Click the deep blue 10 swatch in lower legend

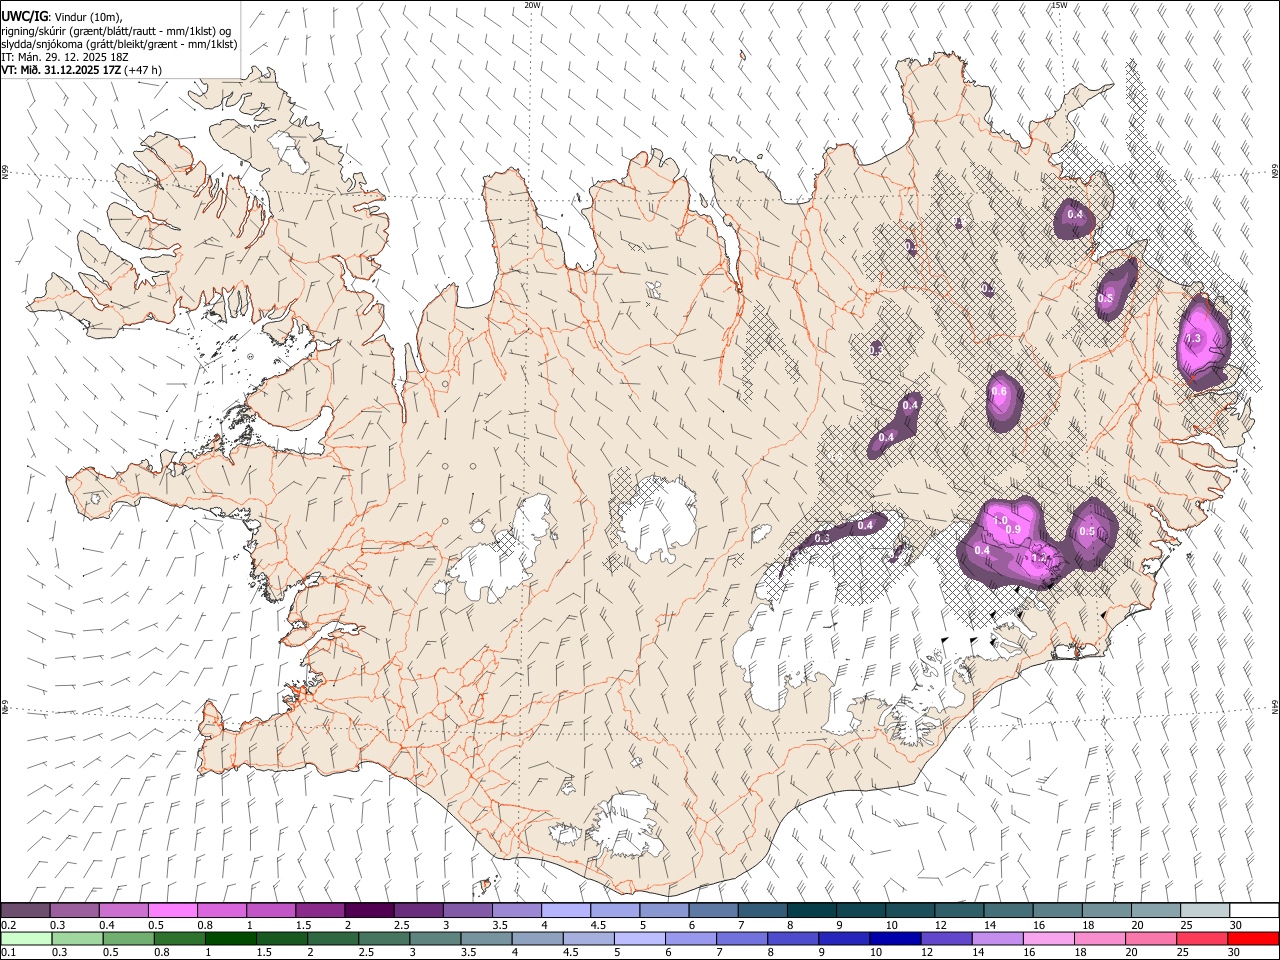894,938
